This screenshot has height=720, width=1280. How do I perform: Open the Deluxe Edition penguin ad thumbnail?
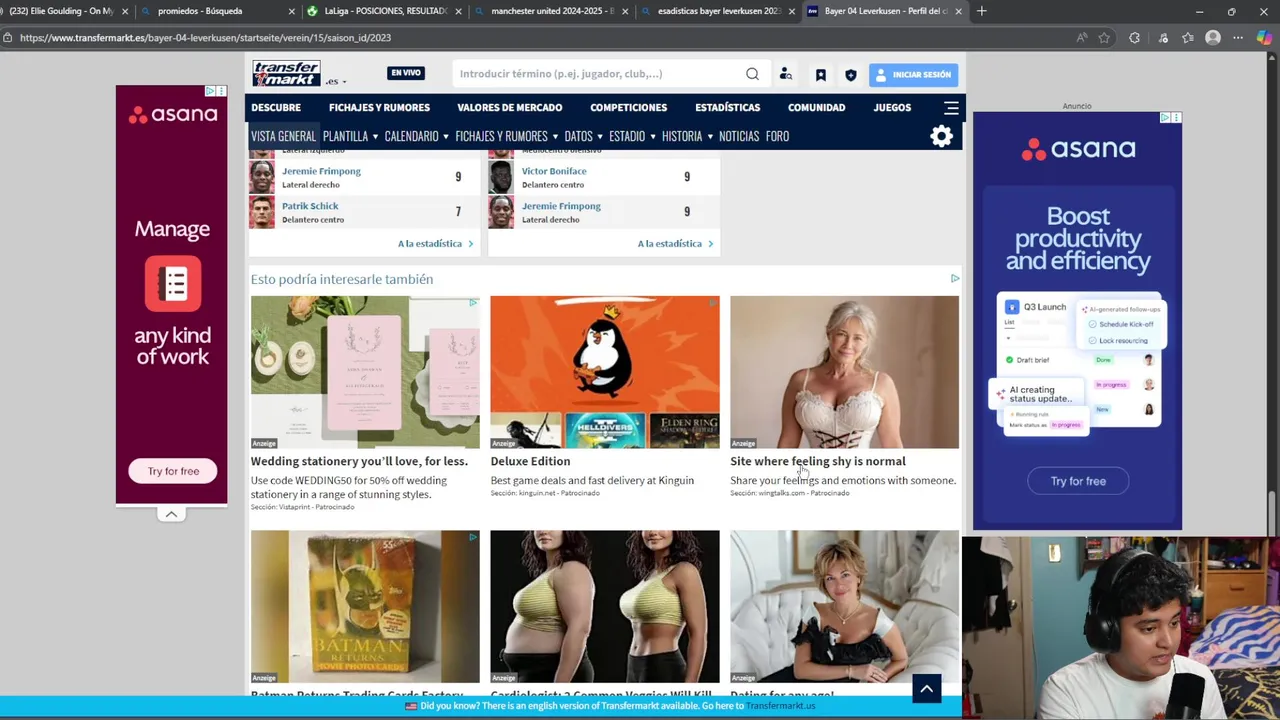[605, 372]
